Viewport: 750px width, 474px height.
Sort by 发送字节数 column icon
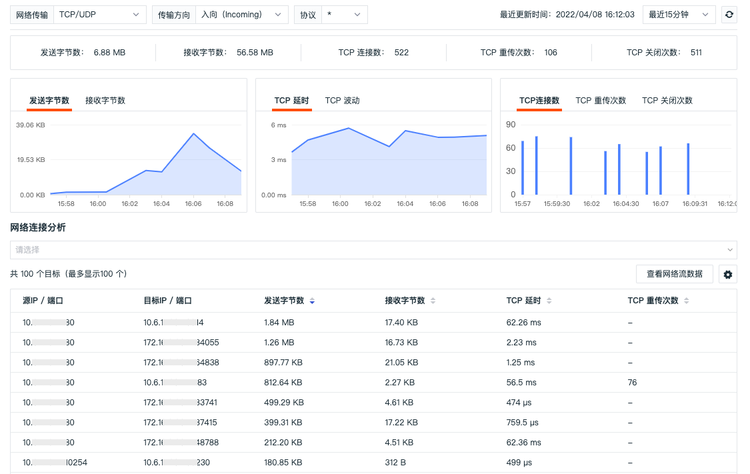[312, 301]
